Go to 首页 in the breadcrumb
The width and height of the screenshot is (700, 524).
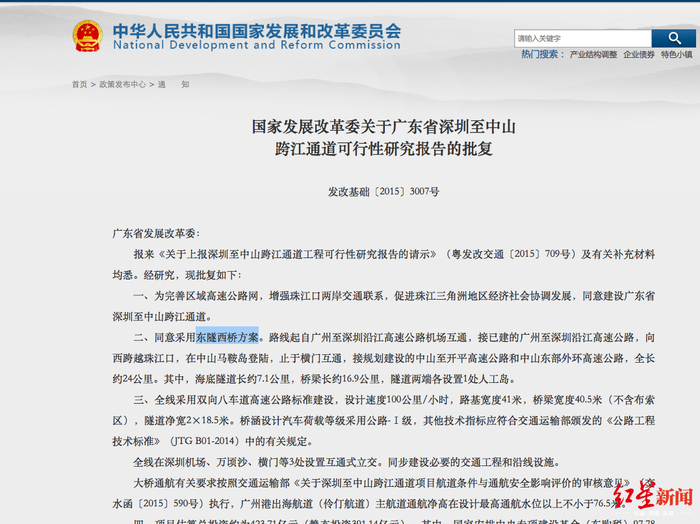[79, 84]
